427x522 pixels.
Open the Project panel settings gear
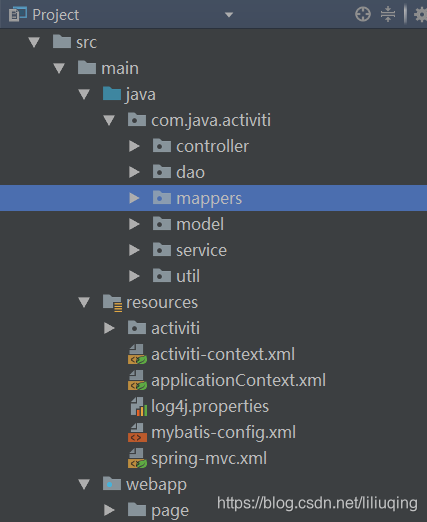point(420,15)
